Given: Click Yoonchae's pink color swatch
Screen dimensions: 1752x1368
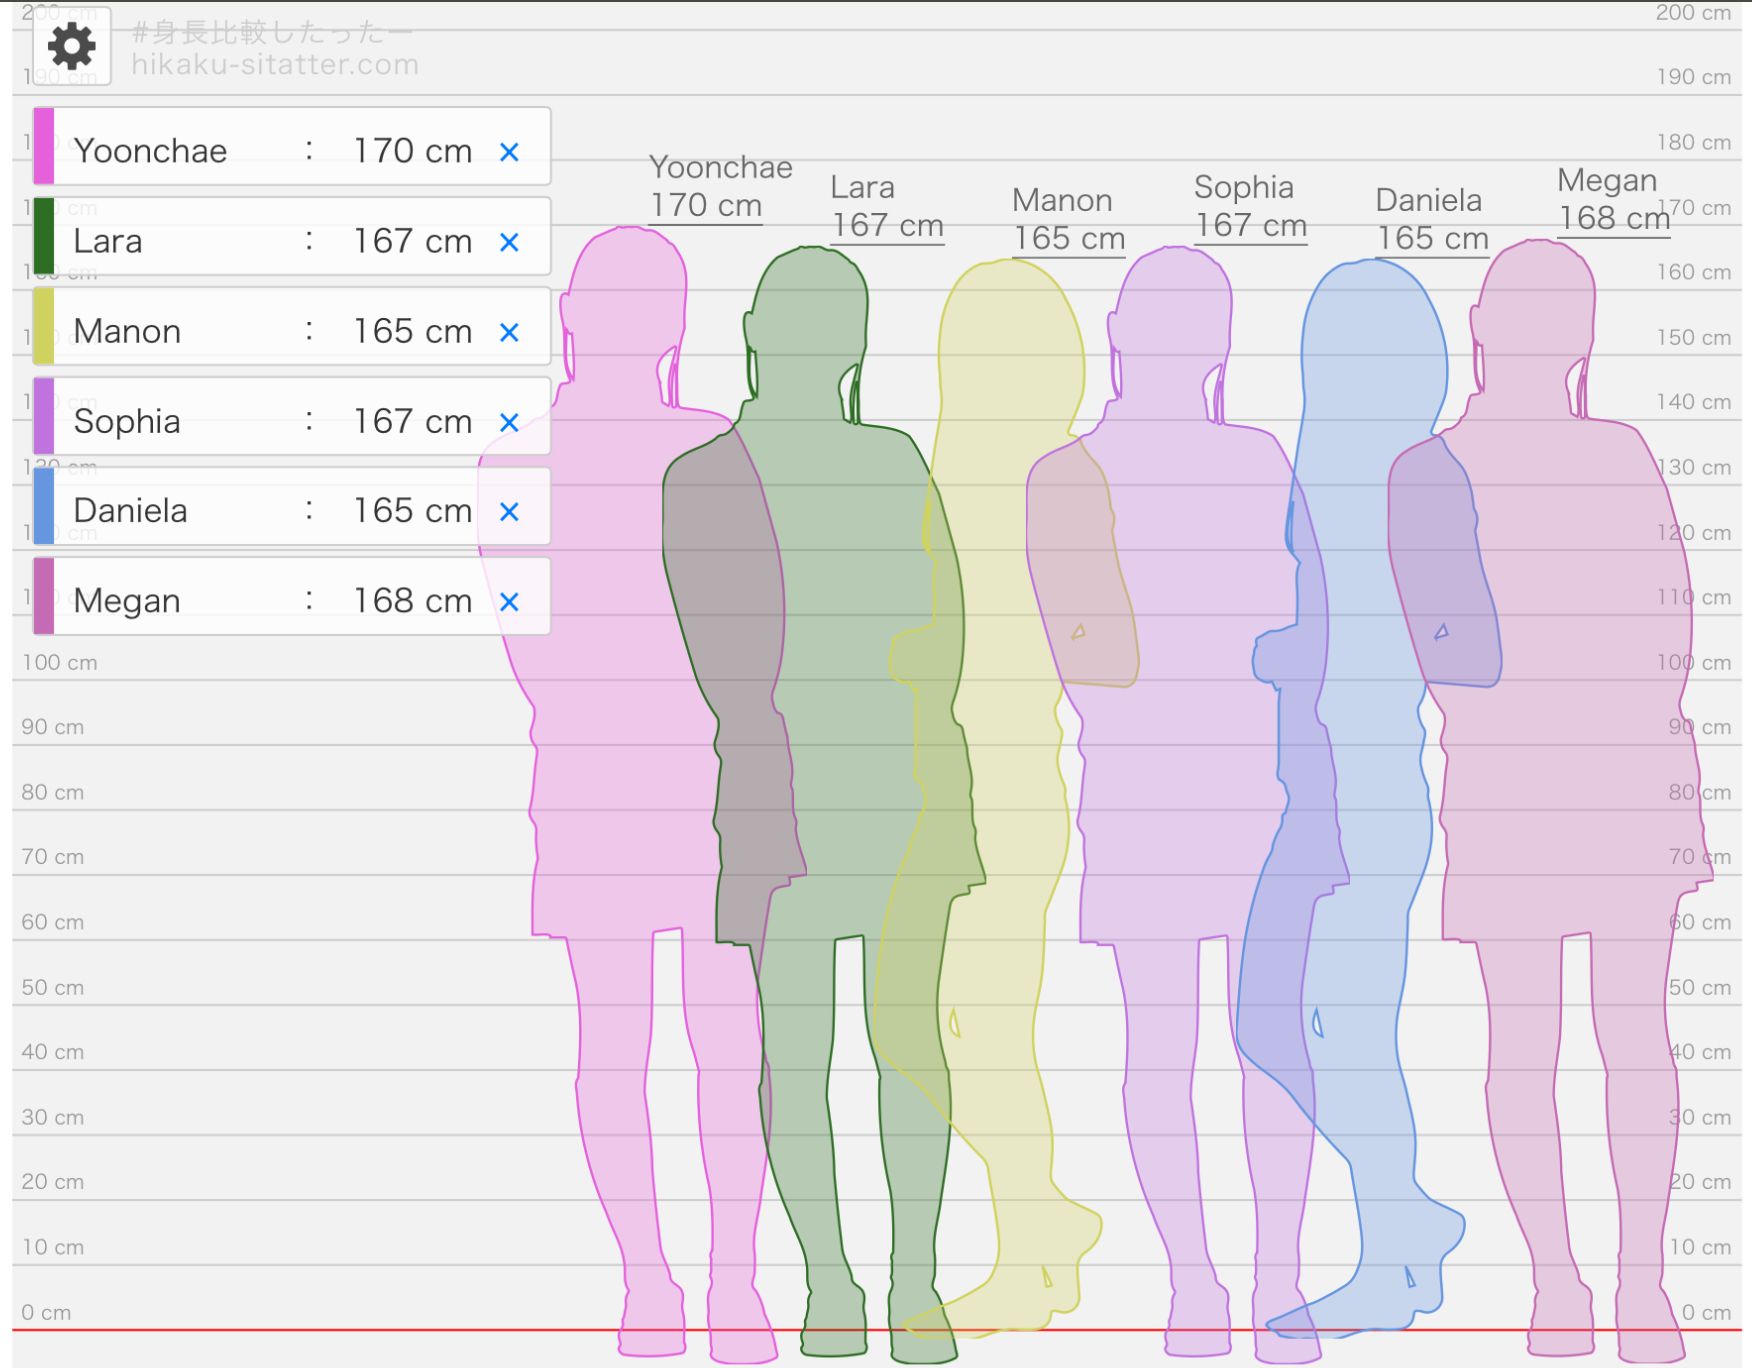Looking at the screenshot, I should [44, 146].
